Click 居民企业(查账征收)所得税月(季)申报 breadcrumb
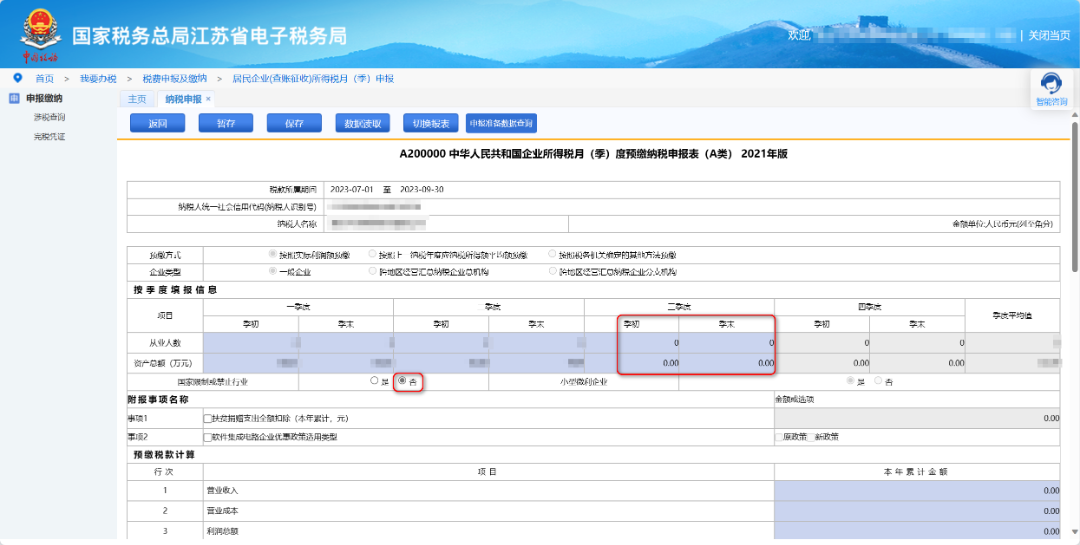The width and height of the screenshot is (1080, 545). pyautogui.click(x=313, y=79)
